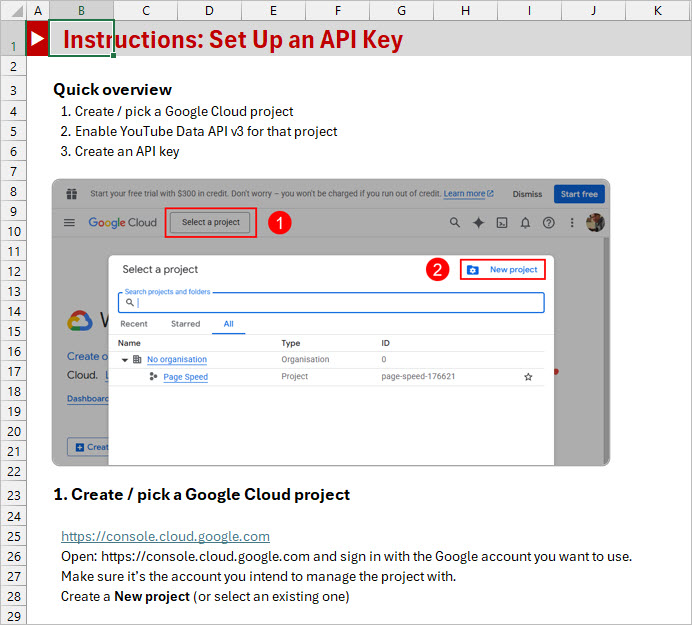This screenshot has height=625, width=692.
Task: Click the heading 1. Create / pick a Google Cloud project
Action: 202,494
